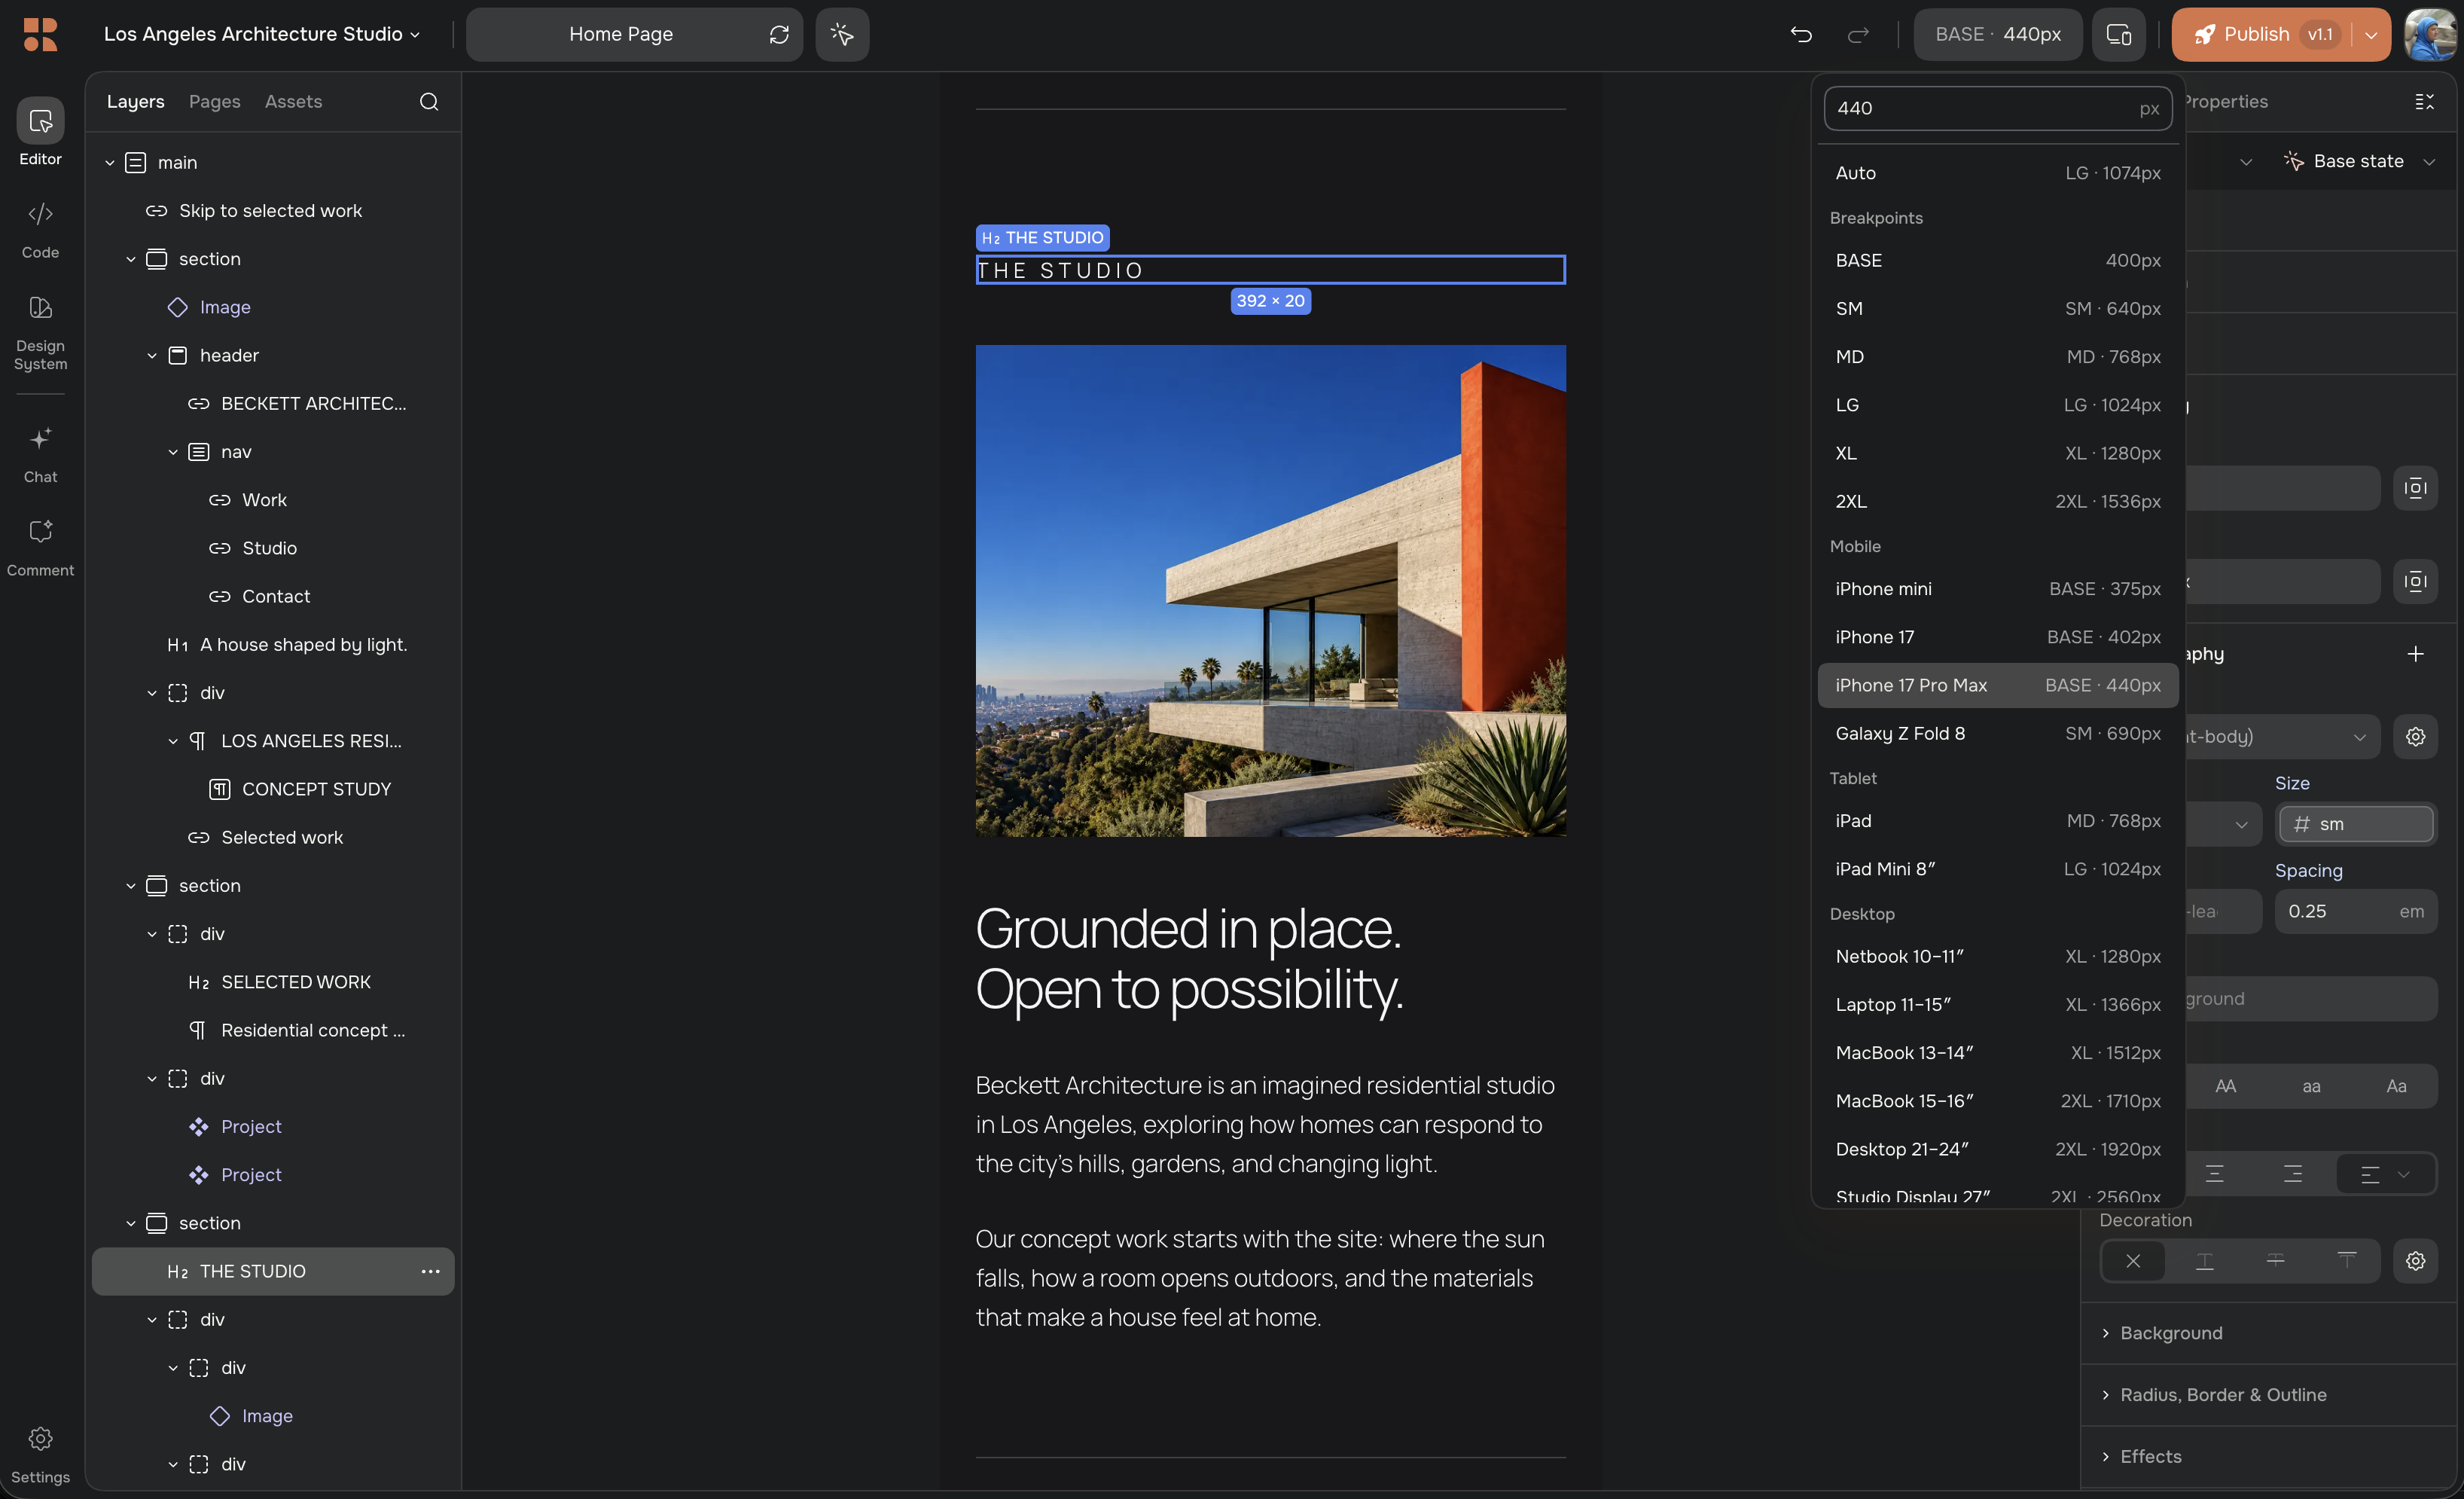Refresh the Home Page preview
The width and height of the screenshot is (2464, 1499).
coord(779,34)
